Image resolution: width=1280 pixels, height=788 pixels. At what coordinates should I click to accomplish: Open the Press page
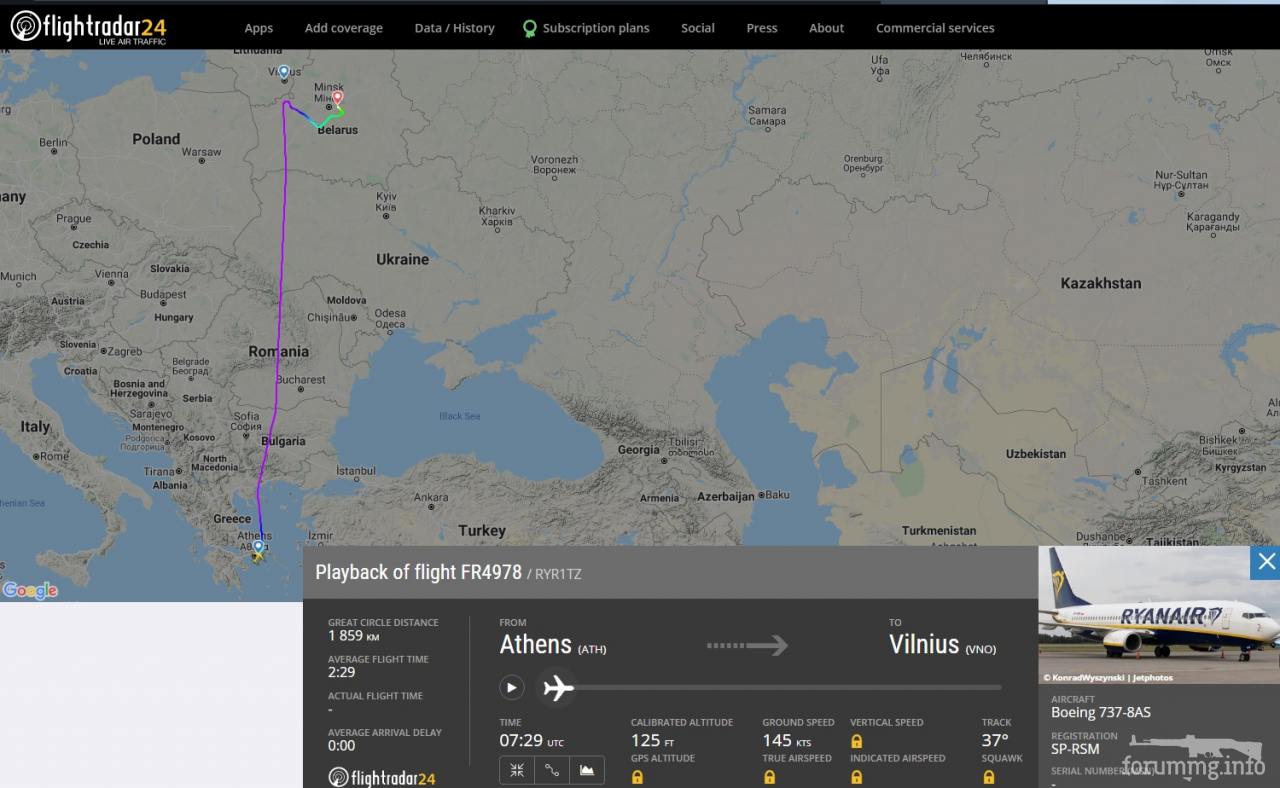coord(762,28)
